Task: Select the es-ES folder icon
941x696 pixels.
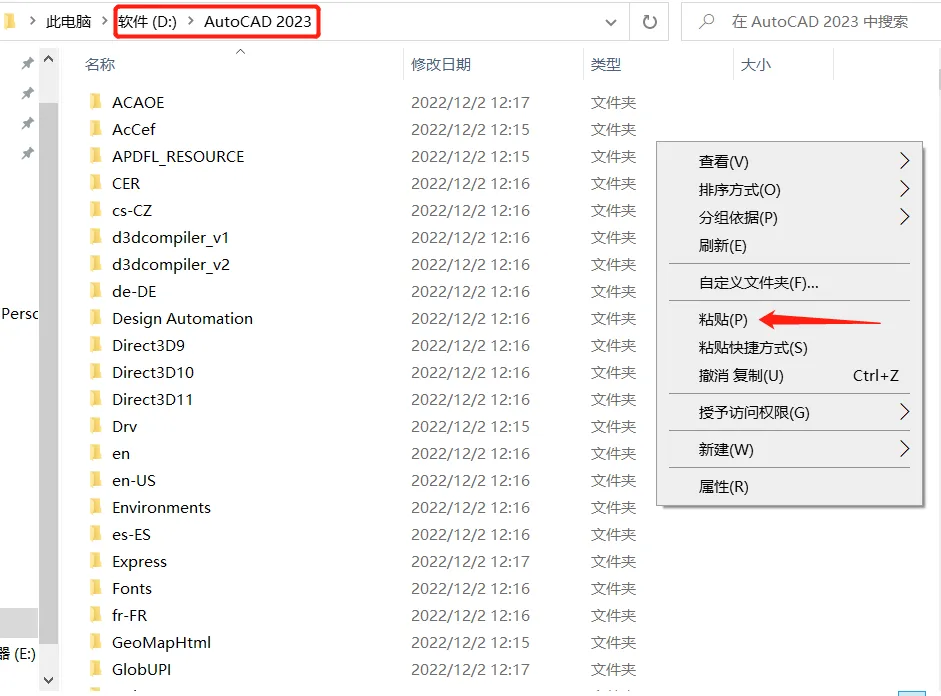Action: (95, 533)
